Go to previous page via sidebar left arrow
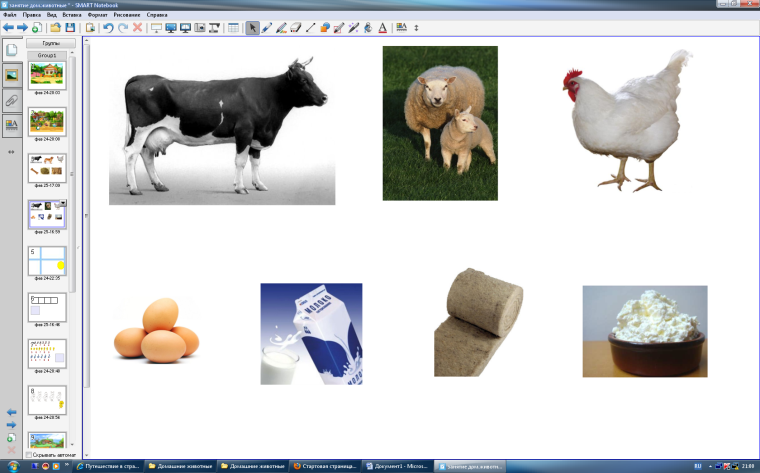The height and width of the screenshot is (473, 760). point(12,412)
